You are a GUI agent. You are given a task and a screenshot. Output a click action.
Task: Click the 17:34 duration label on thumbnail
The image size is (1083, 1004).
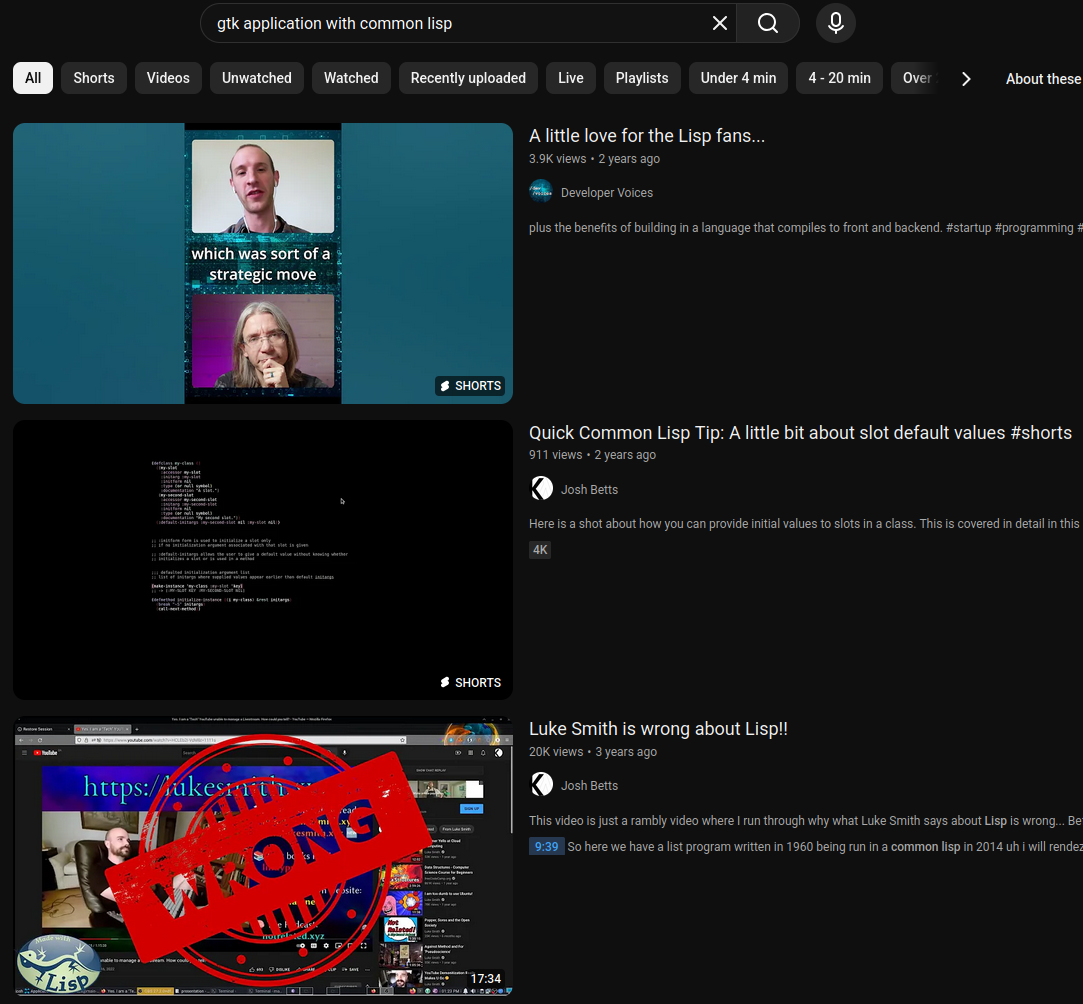[486, 978]
